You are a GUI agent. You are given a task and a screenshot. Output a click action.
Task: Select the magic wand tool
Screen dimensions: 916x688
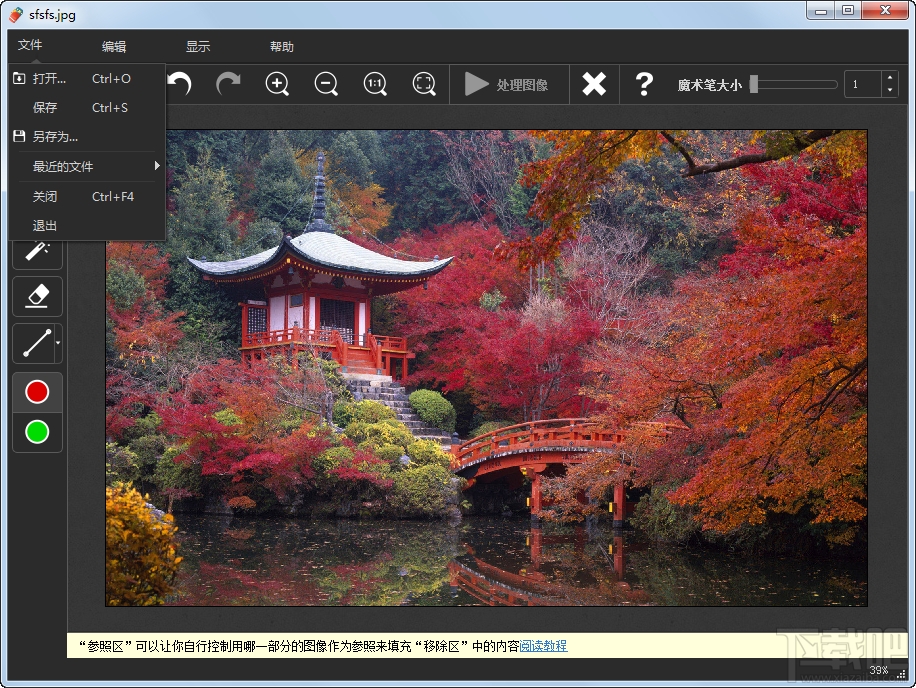pos(37,250)
